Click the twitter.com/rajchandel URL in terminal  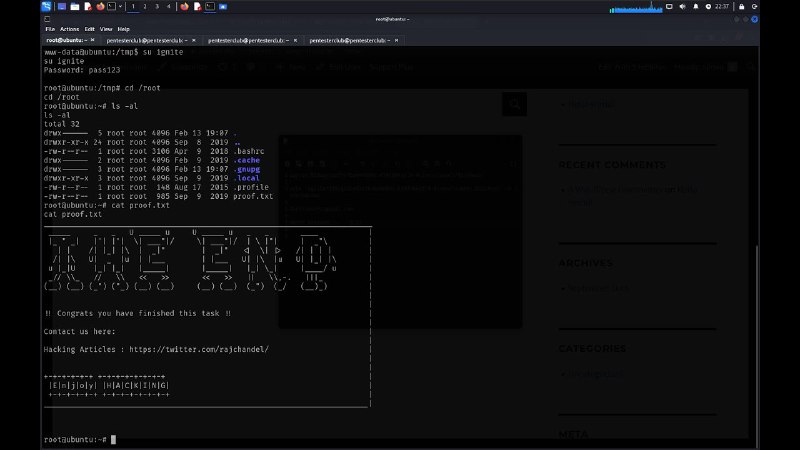point(199,349)
